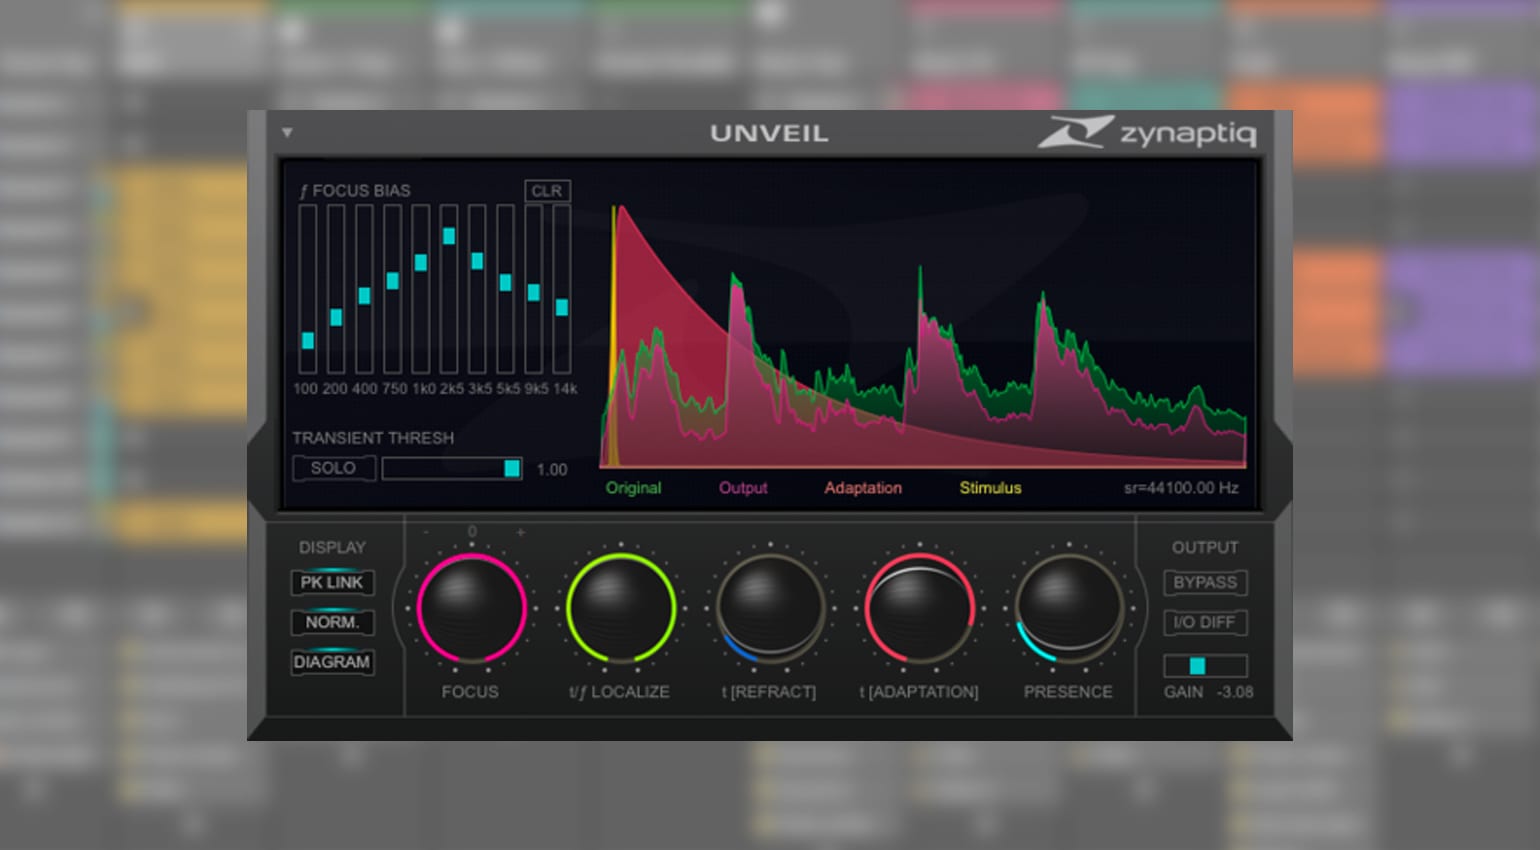Click the gain value -3.08
The height and width of the screenshot is (850, 1540).
(x=1235, y=692)
